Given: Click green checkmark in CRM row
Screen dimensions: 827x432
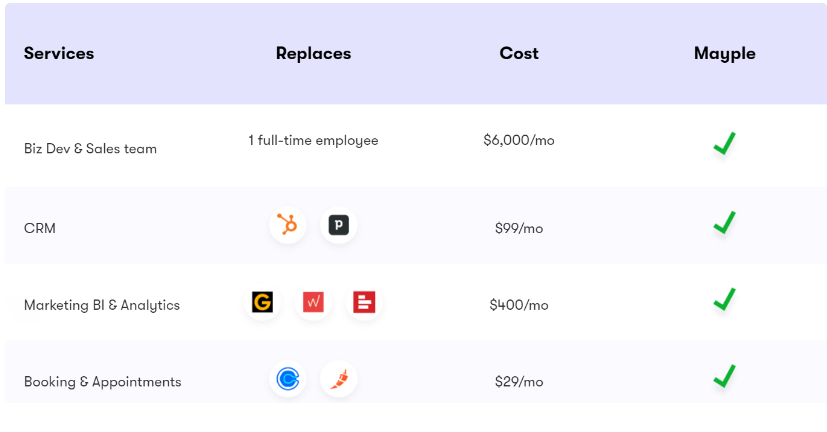Looking at the screenshot, I should click(725, 223).
